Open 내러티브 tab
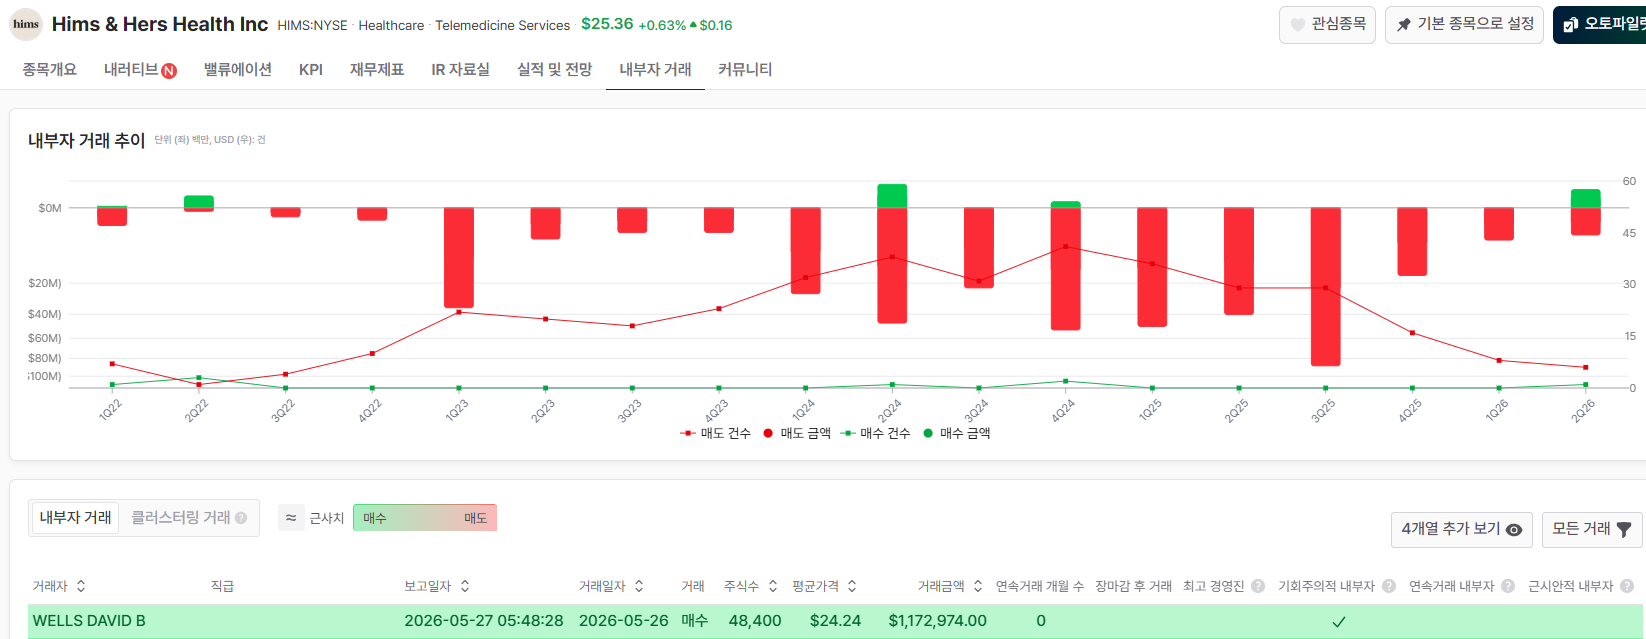The height and width of the screenshot is (639, 1646). pyautogui.click(x=131, y=69)
